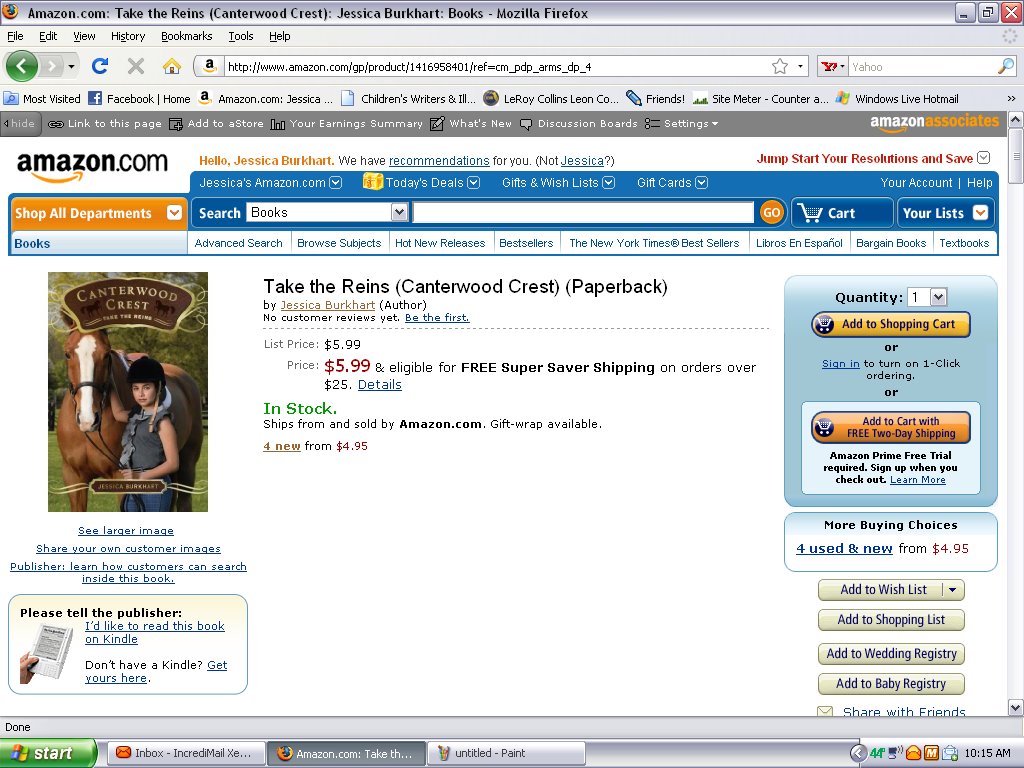The height and width of the screenshot is (768, 1024).
Task: Open the Bookmarks menu
Action: [187, 36]
